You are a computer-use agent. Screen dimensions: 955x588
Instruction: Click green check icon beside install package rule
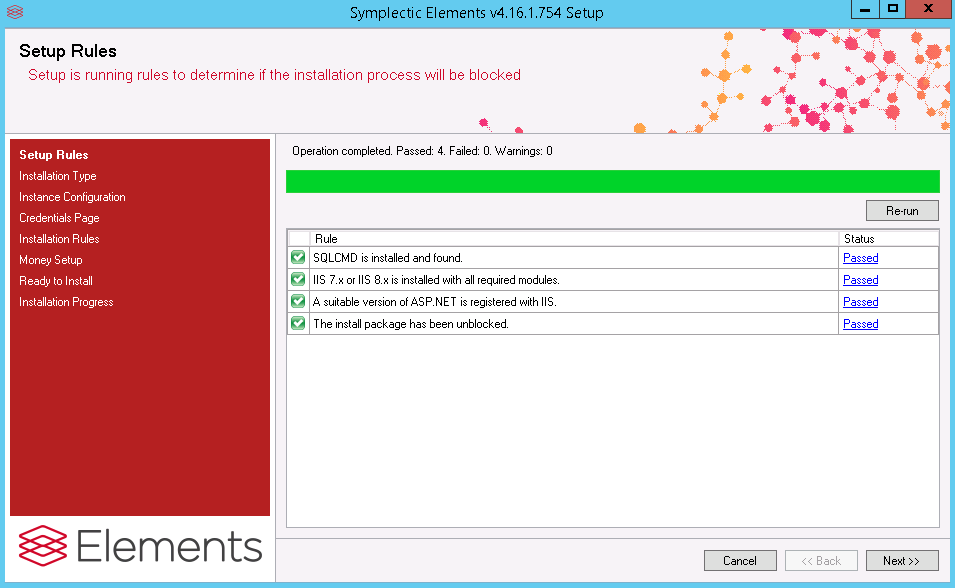tap(298, 323)
